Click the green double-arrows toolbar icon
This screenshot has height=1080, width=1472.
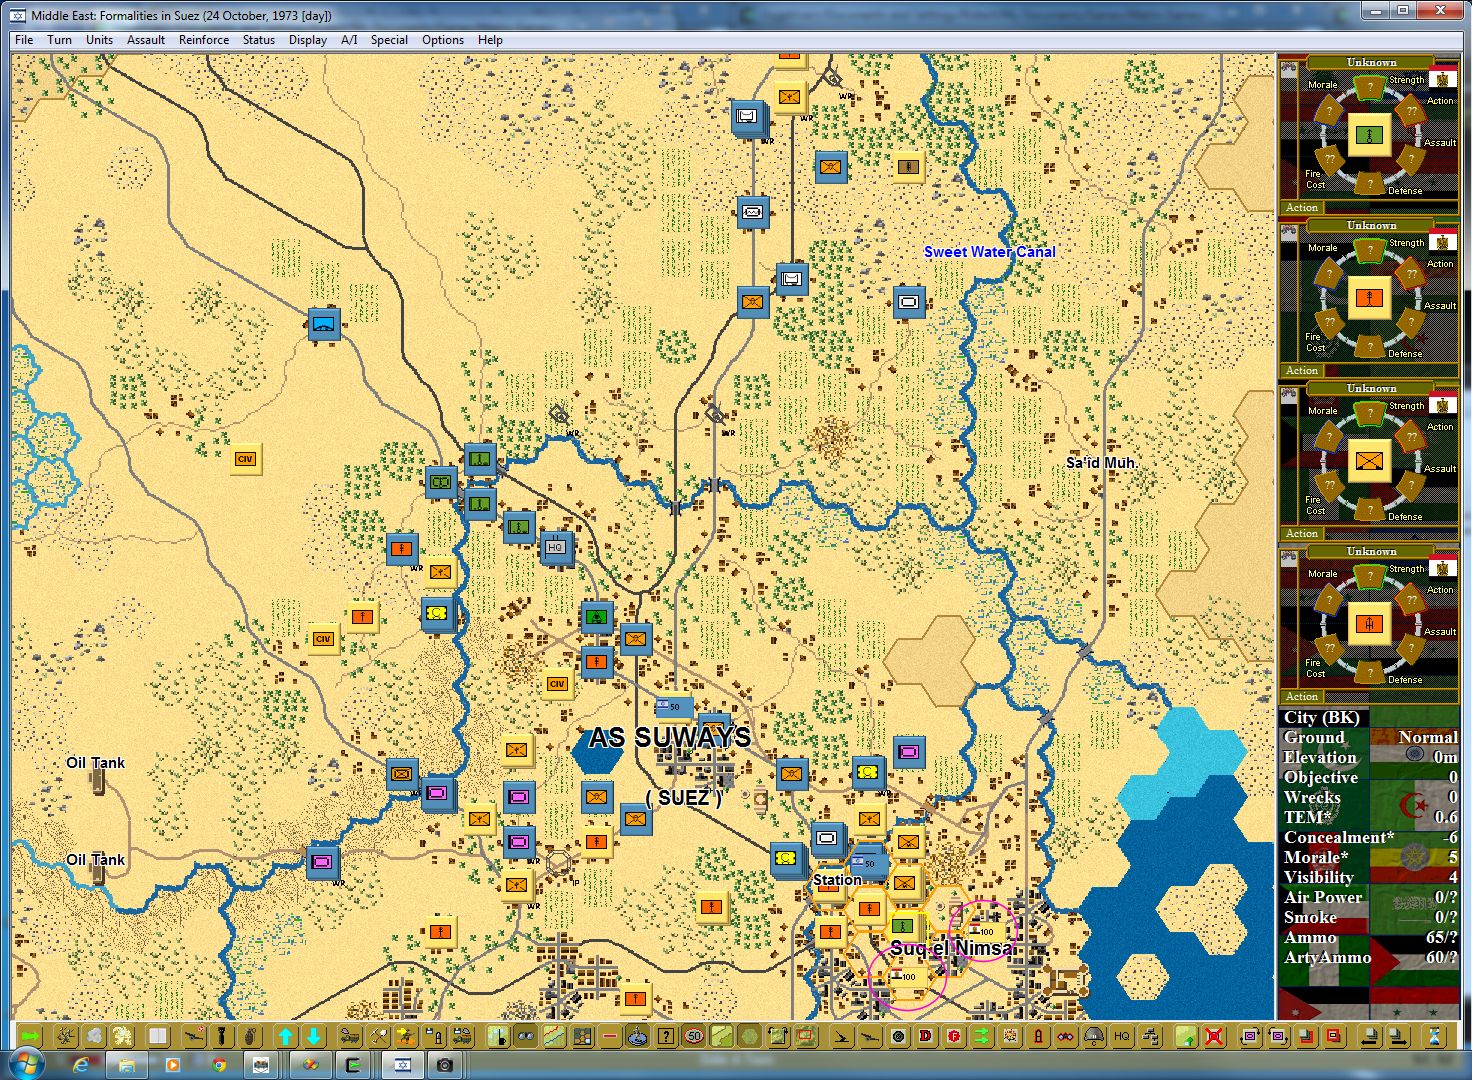tap(982, 1036)
